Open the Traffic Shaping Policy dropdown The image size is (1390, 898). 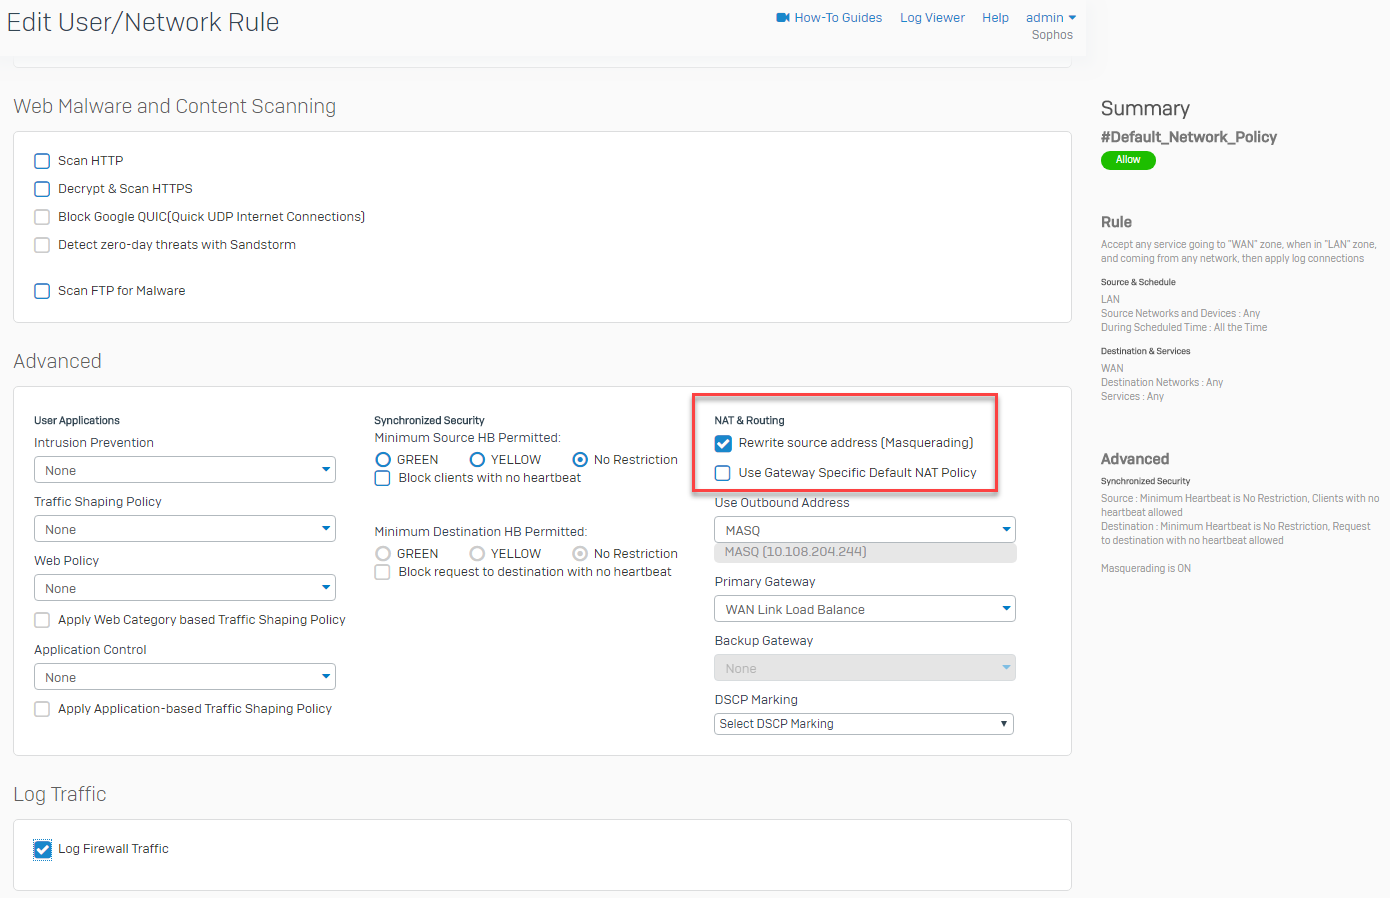(185, 529)
